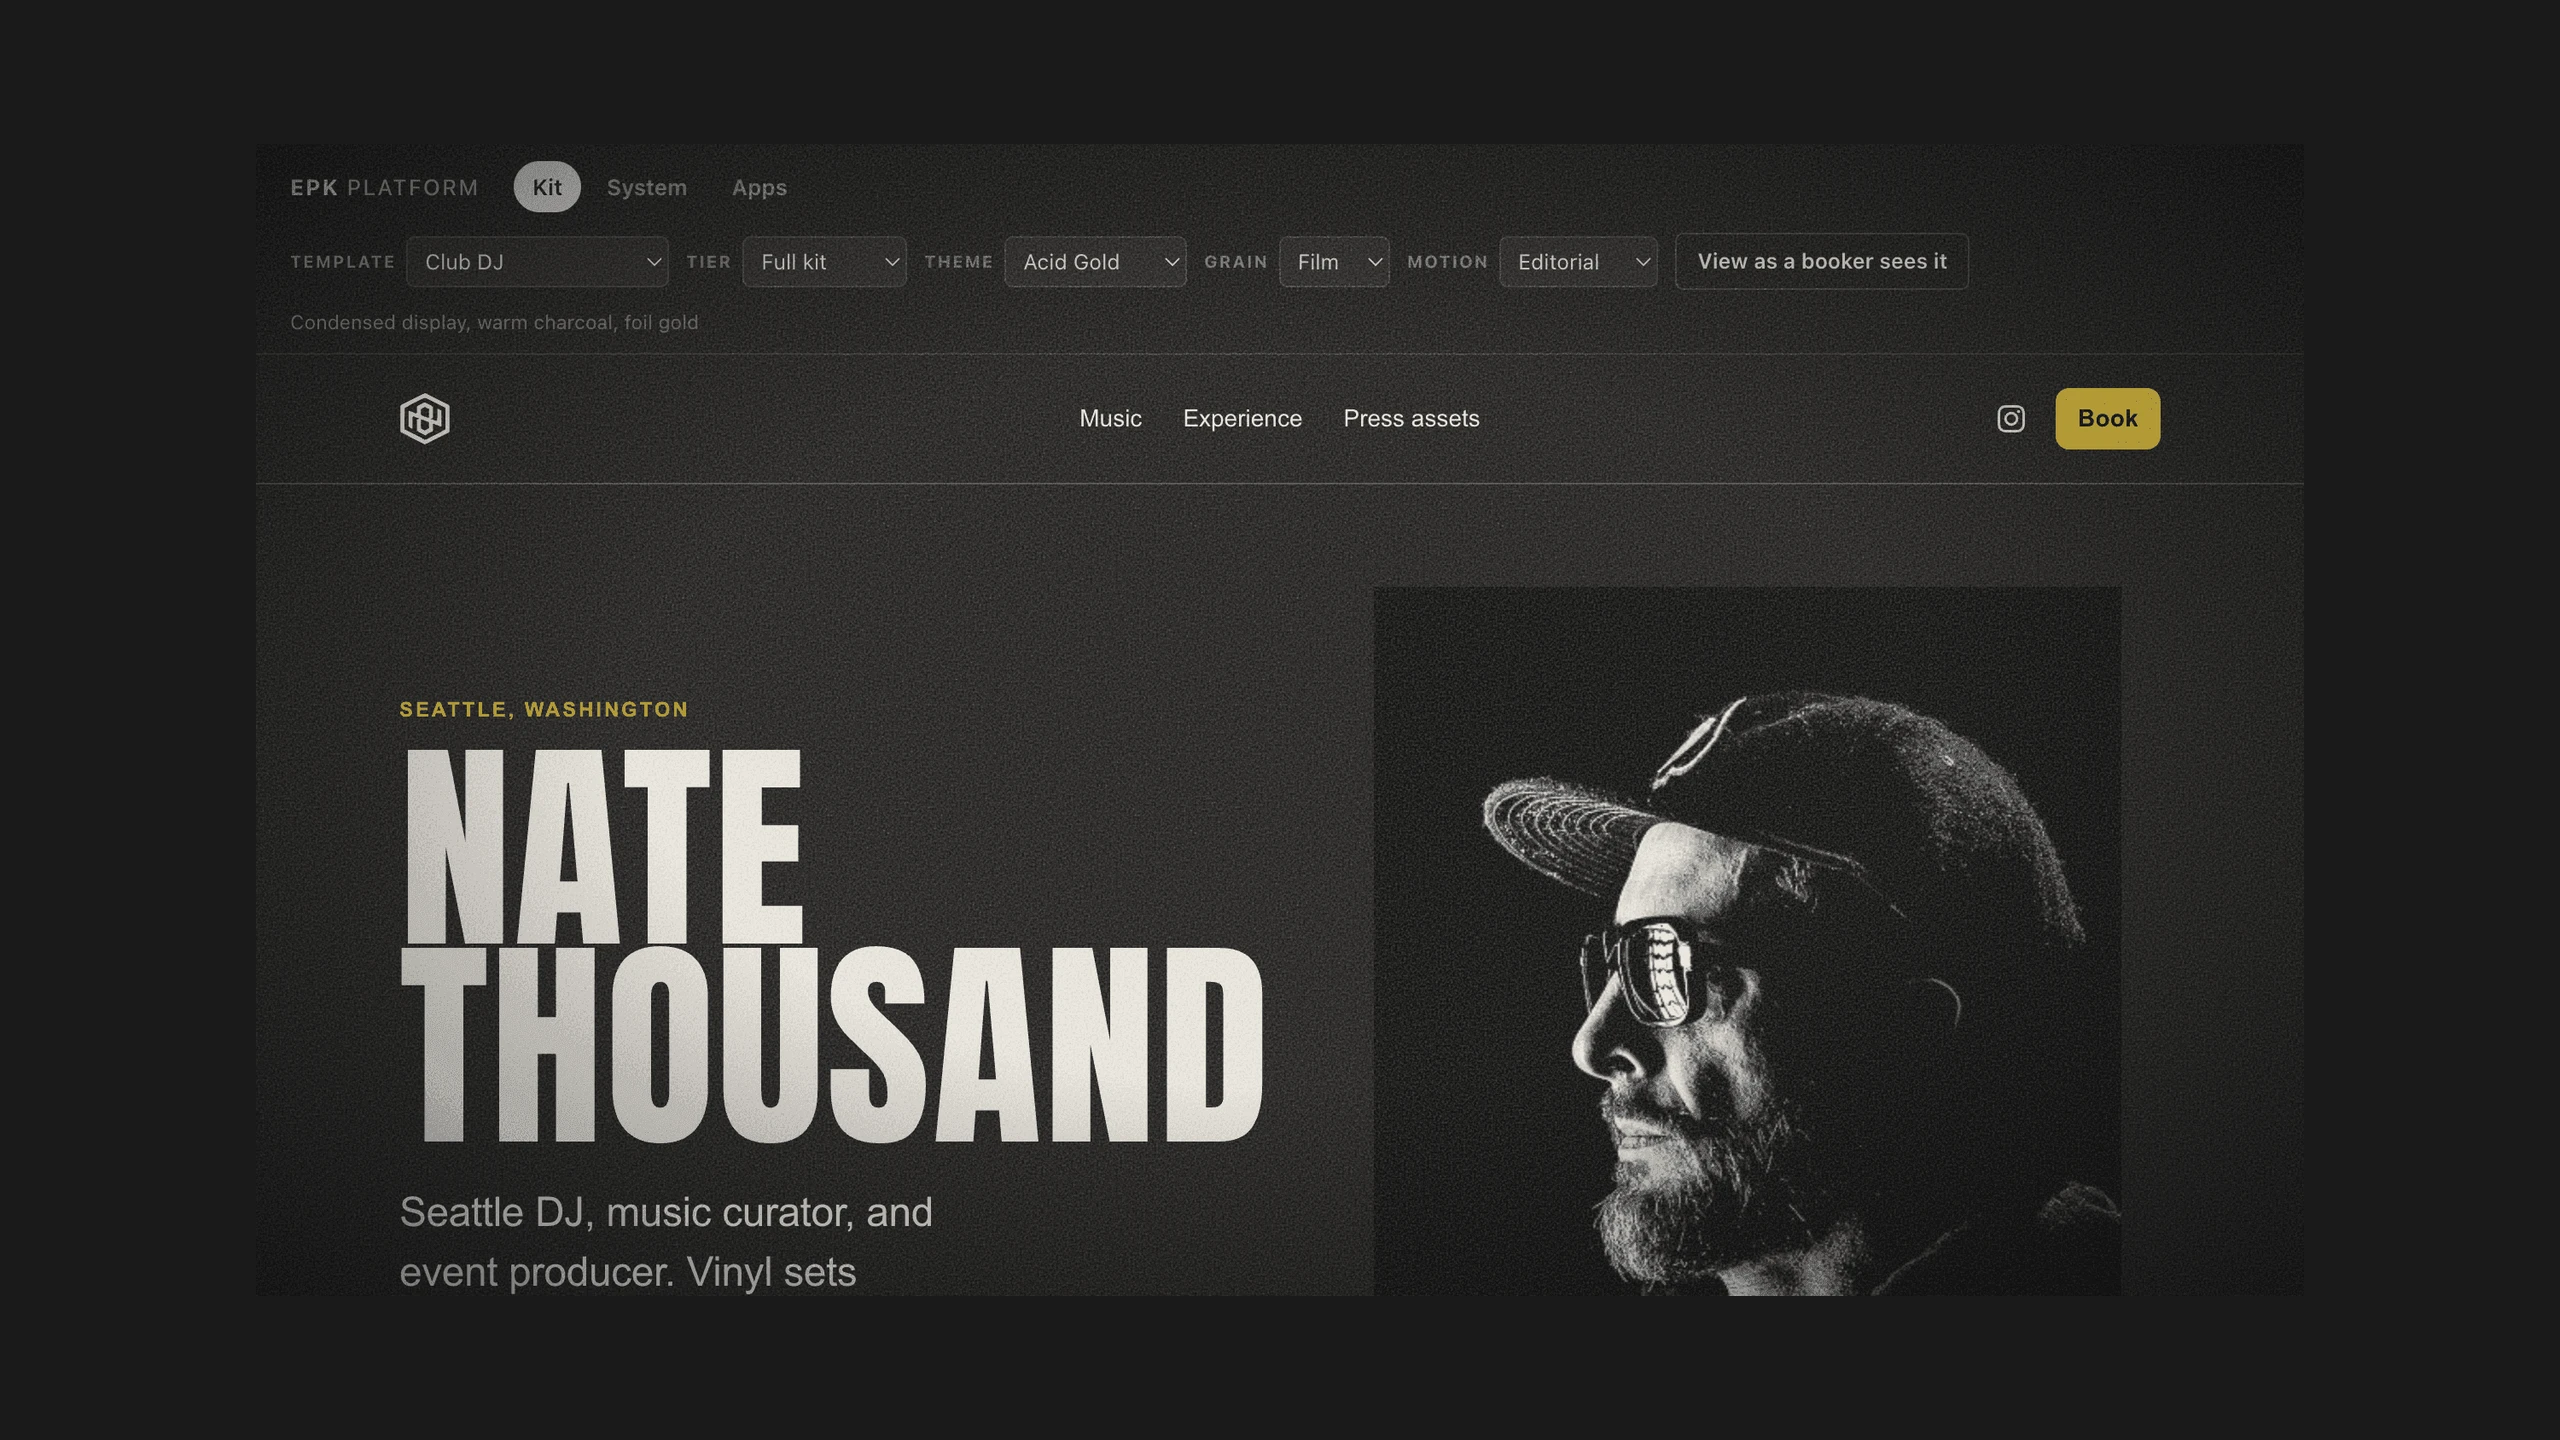Expand the Tier dropdown set to Full kit
Viewport: 2560px width, 1440px height.
tap(825, 262)
